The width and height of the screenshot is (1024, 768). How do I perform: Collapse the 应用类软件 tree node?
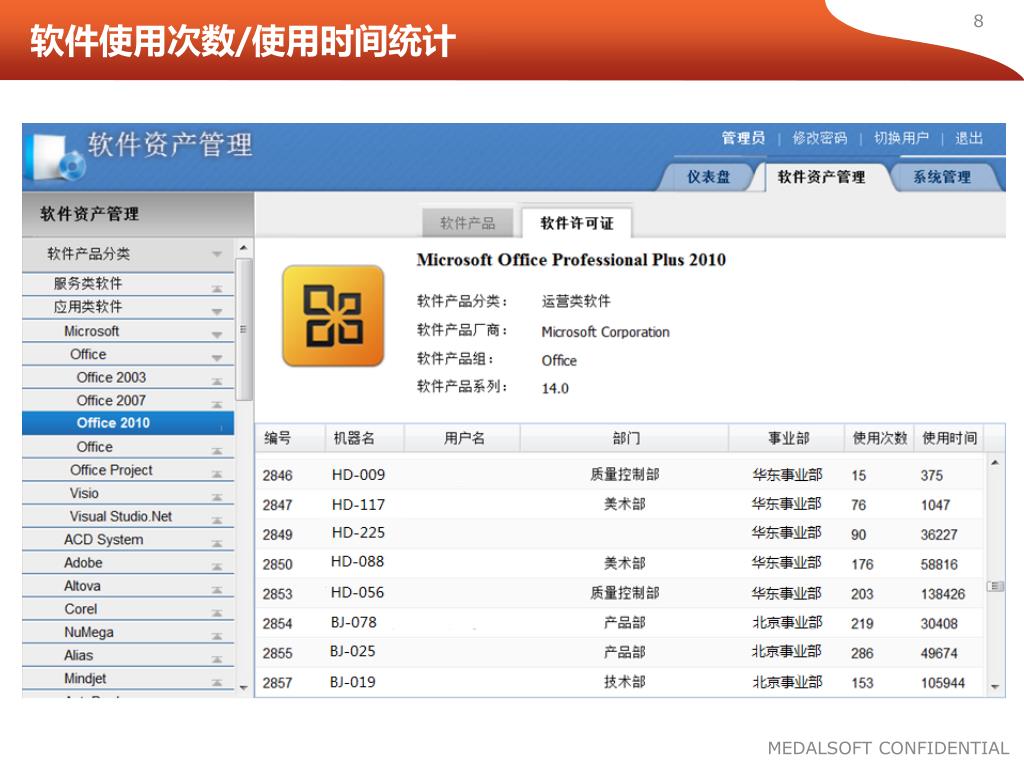coord(217,309)
